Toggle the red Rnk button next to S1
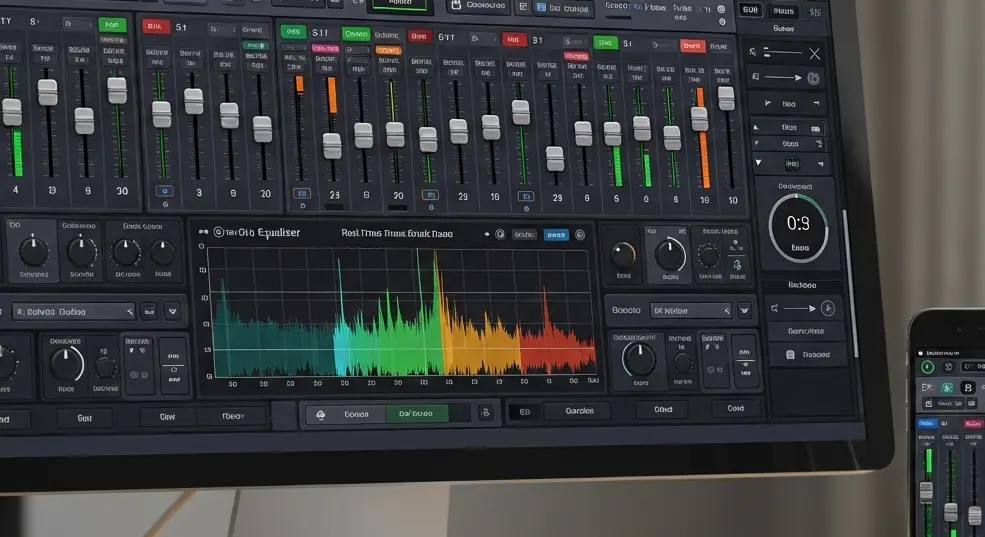Image resolution: width=985 pixels, height=537 pixels. tap(155, 26)
